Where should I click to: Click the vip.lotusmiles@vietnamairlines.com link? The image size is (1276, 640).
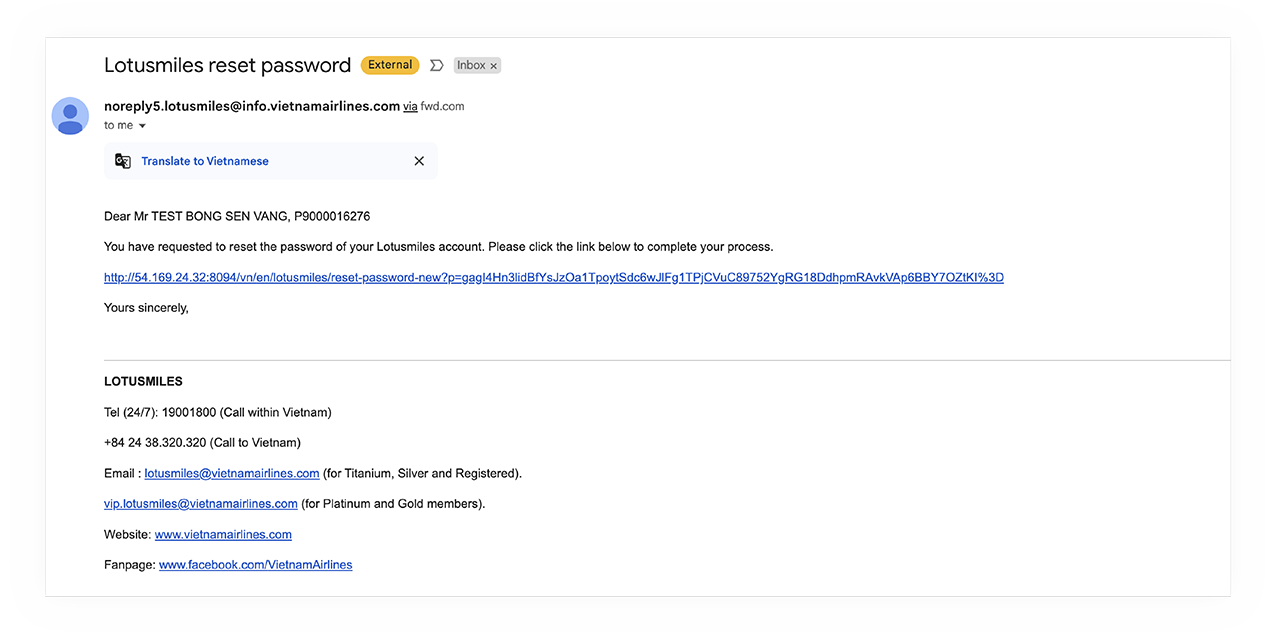pyautogui.click(x=200, y=503)
